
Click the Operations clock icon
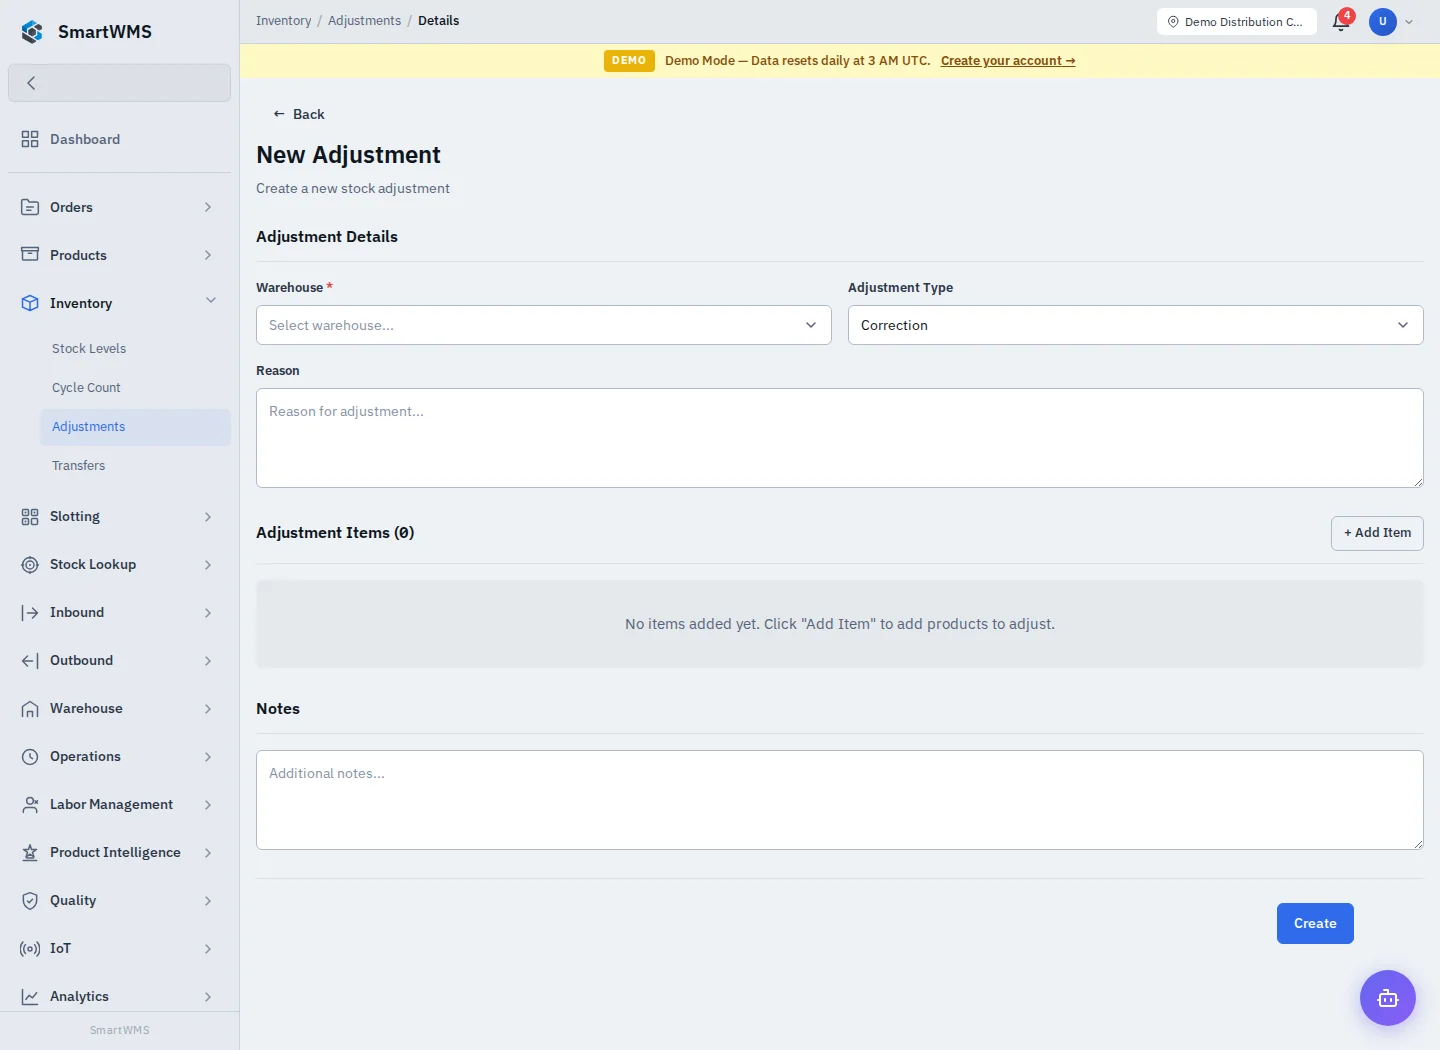coord(30,757)
